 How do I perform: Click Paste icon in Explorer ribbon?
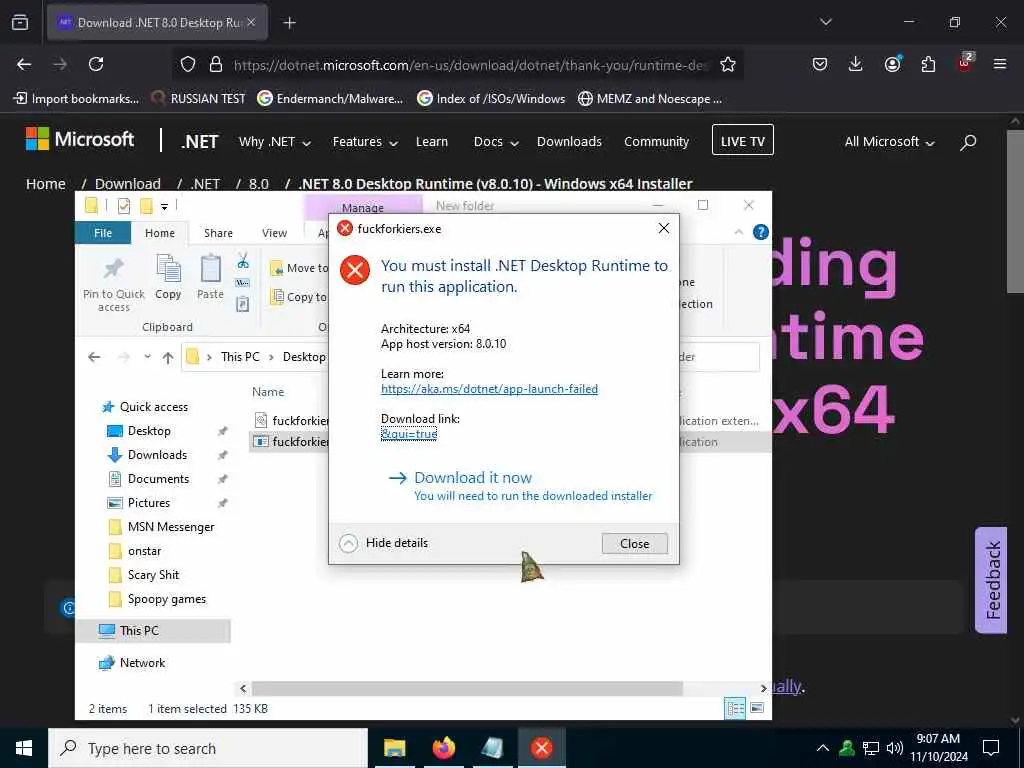210,268
